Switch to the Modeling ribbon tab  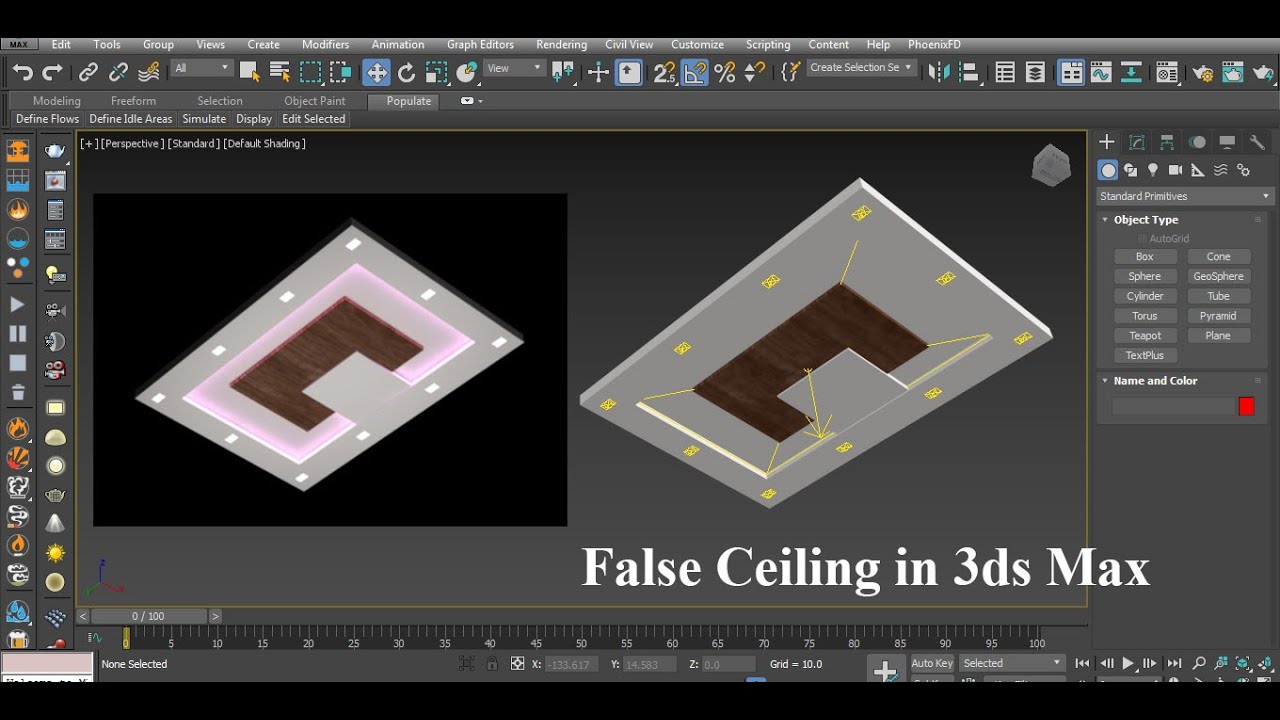pos(57,101)
